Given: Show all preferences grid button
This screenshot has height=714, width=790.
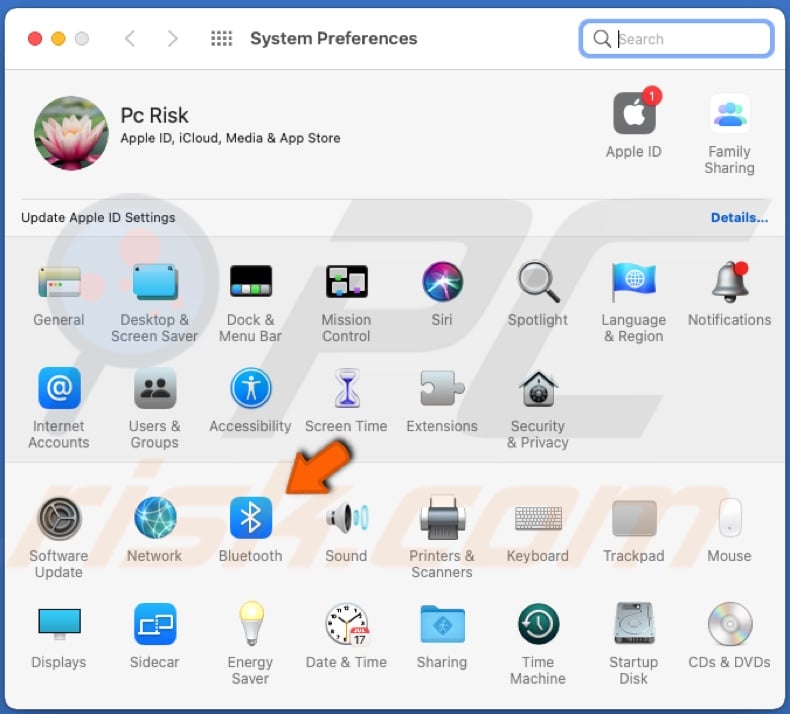Looking at the screenshot, I should [221, 38].
